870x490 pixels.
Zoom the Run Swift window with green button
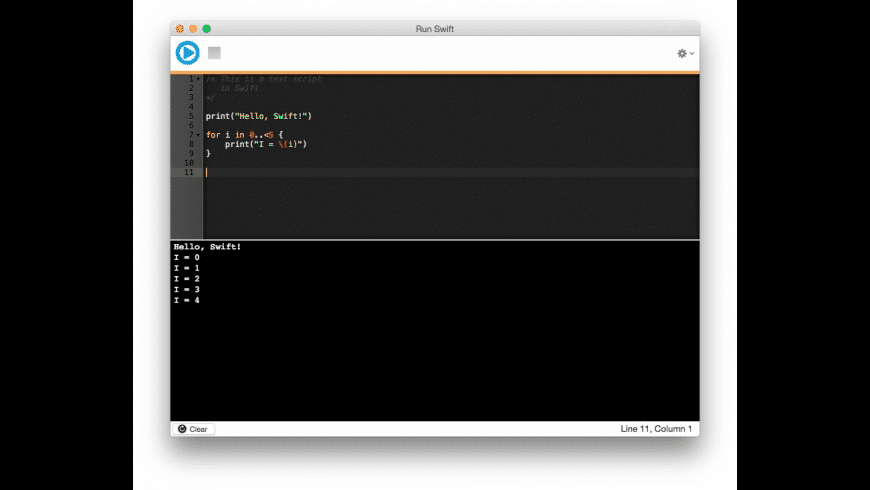coord(206,29)
